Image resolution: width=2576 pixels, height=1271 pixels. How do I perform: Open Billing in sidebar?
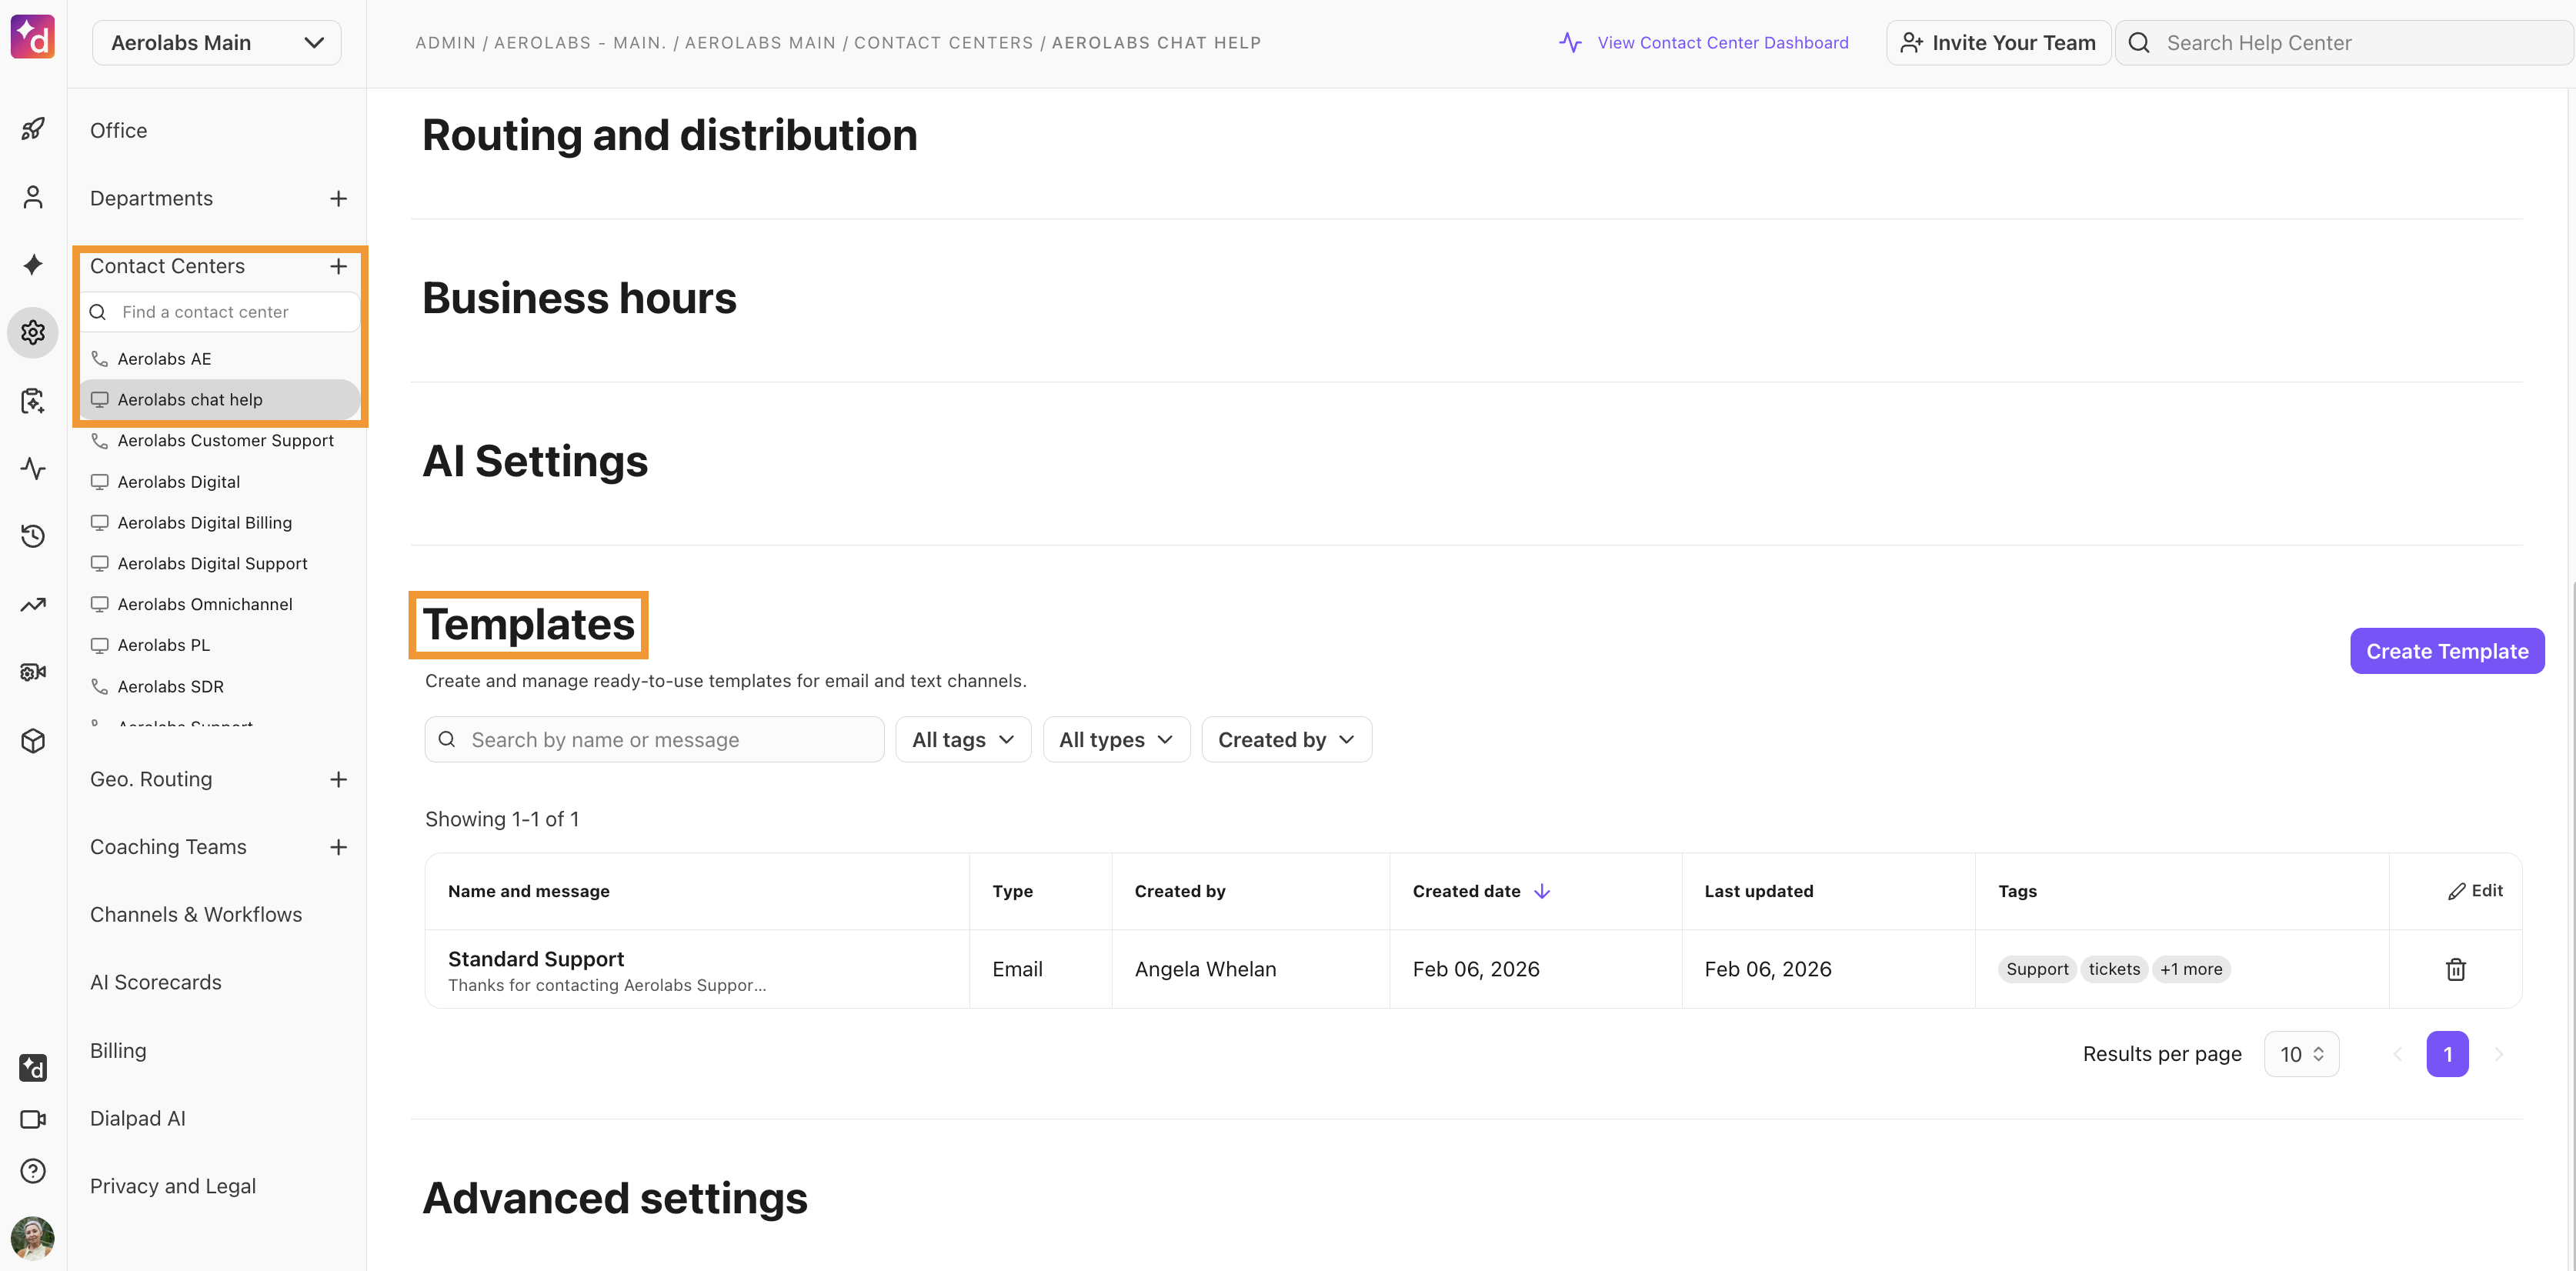coord(118,1051)
